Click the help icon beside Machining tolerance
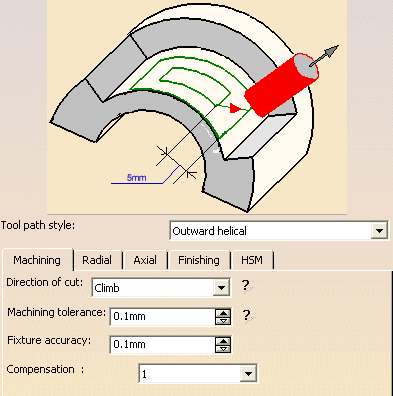393x396 pixels. pos(247,316)
